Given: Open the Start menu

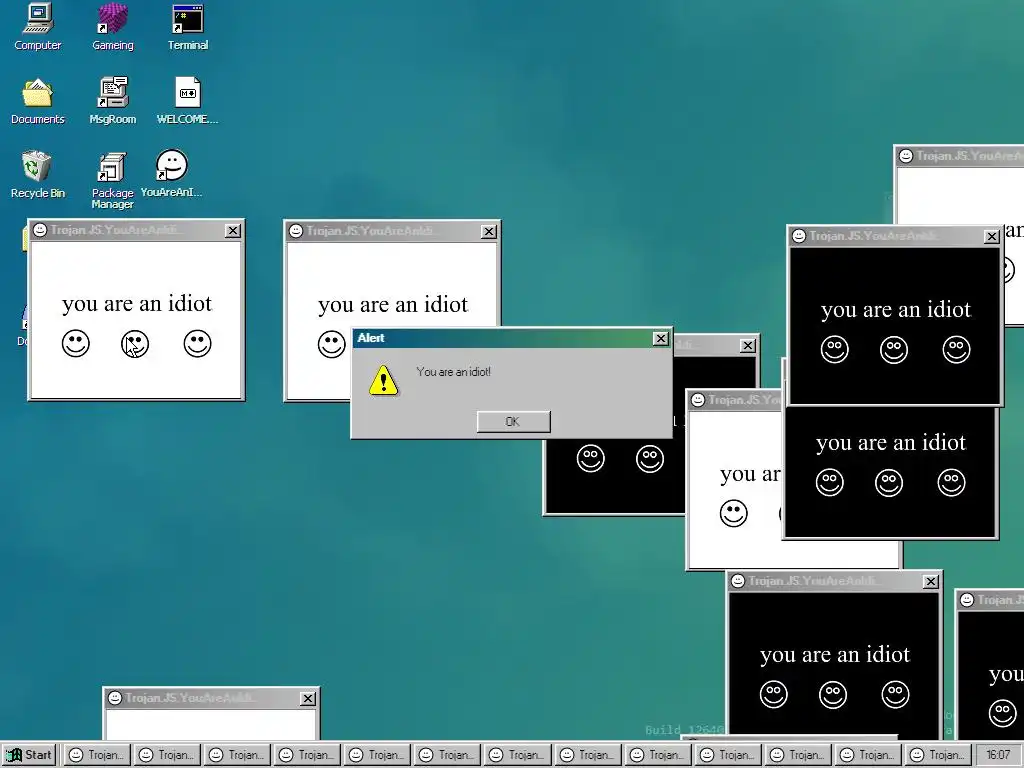Looking at the screenshot, I should 30,755.
